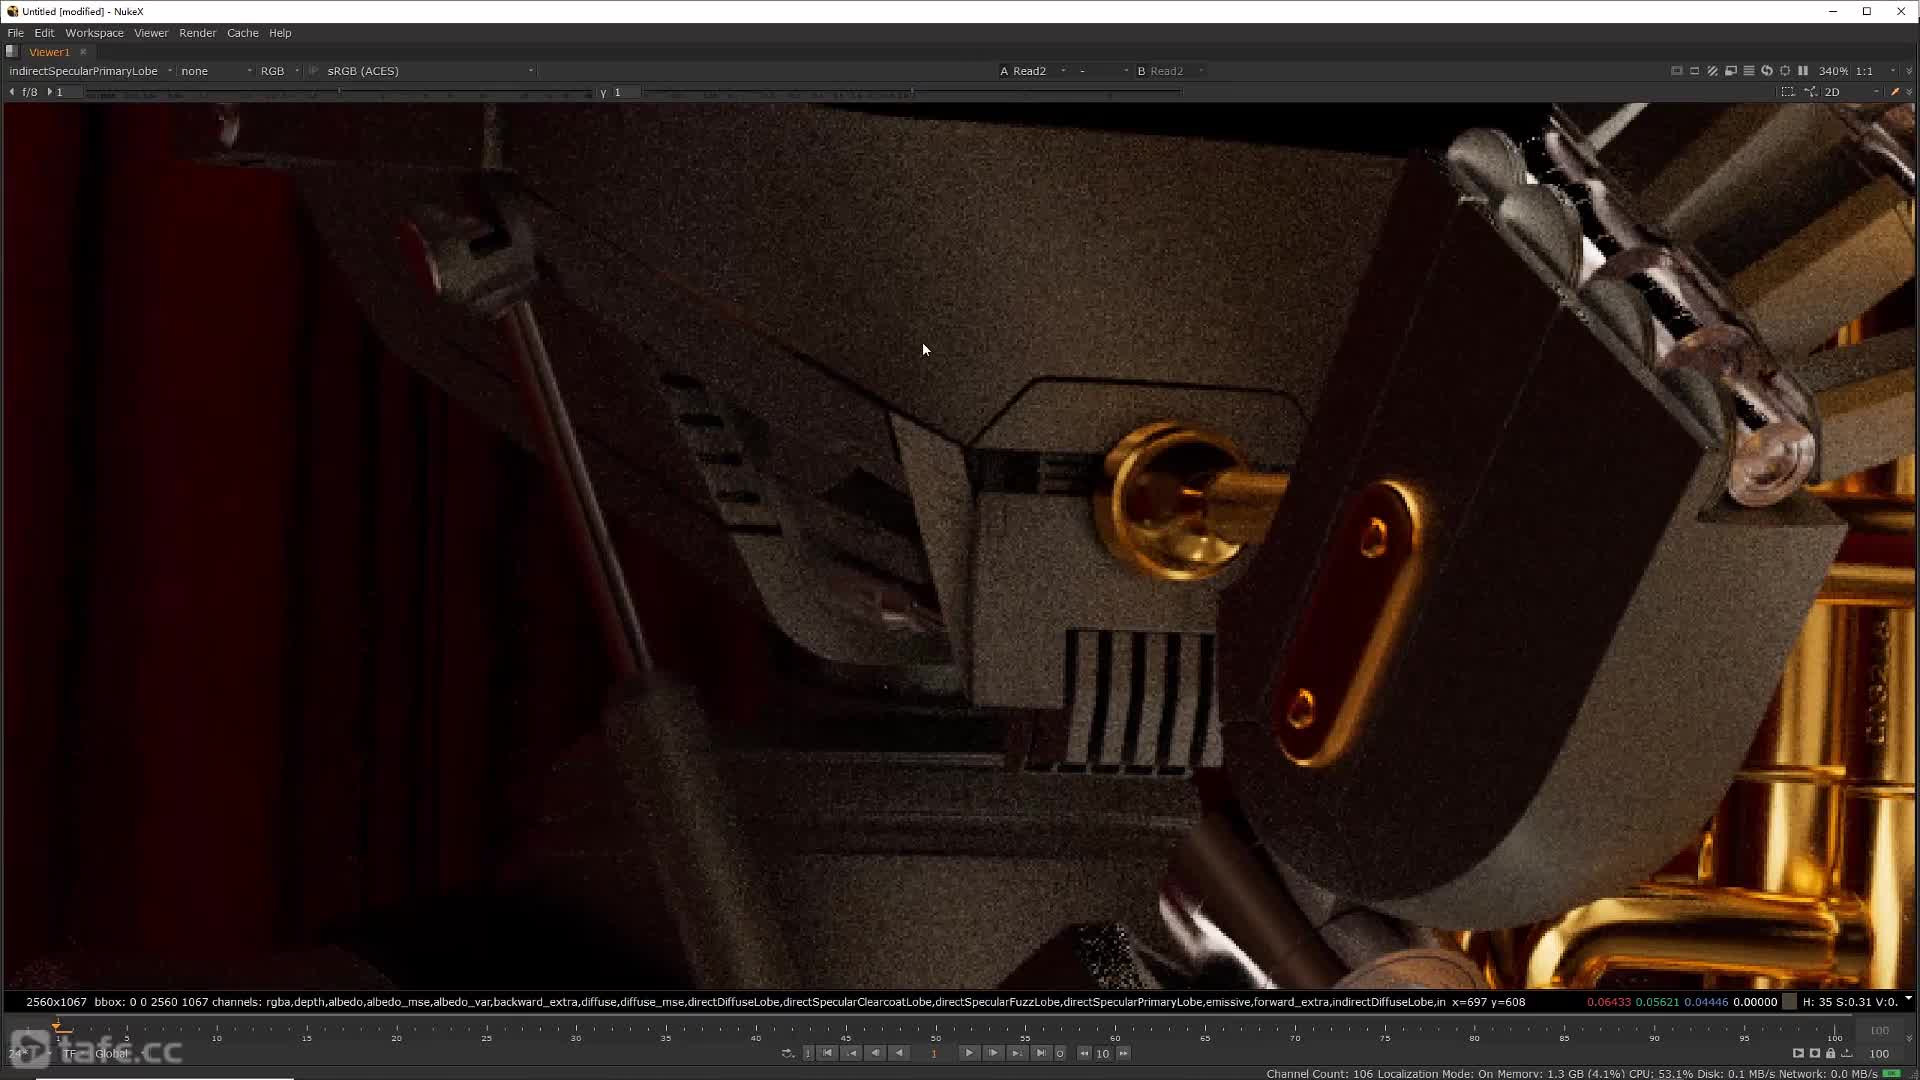Click the force update refresh icon
Viewport: 1920px width, 1080px height.
coord(1767,71)
